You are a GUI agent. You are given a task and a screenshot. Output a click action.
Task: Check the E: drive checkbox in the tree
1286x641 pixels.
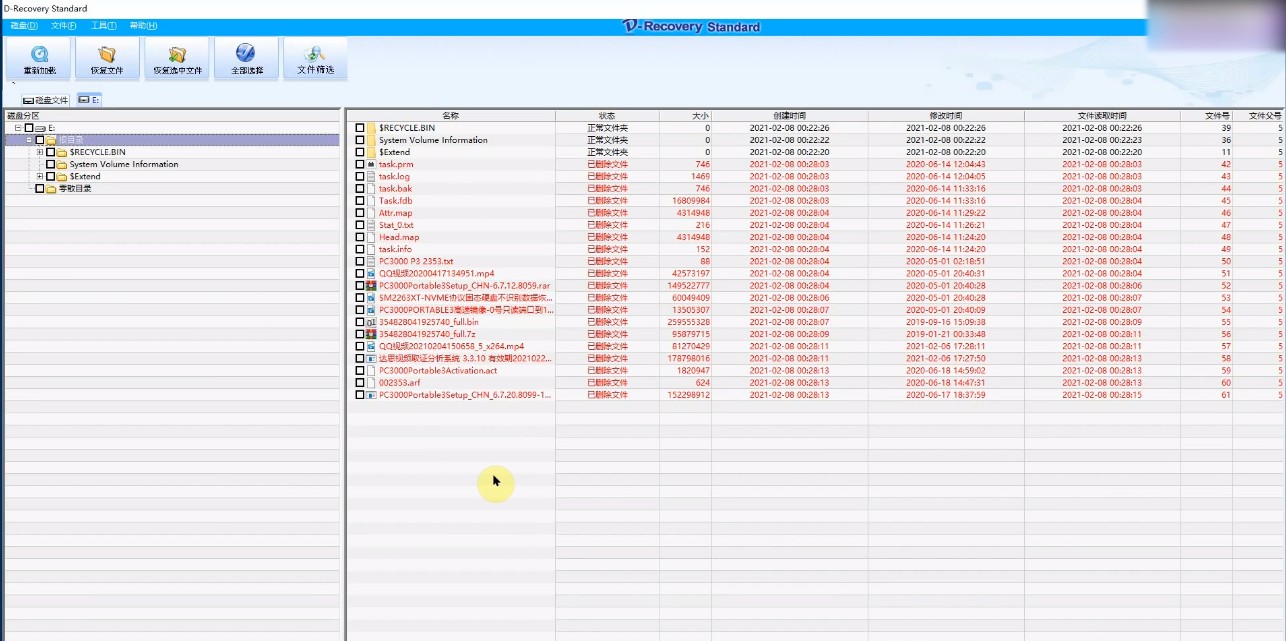[29, 128]
